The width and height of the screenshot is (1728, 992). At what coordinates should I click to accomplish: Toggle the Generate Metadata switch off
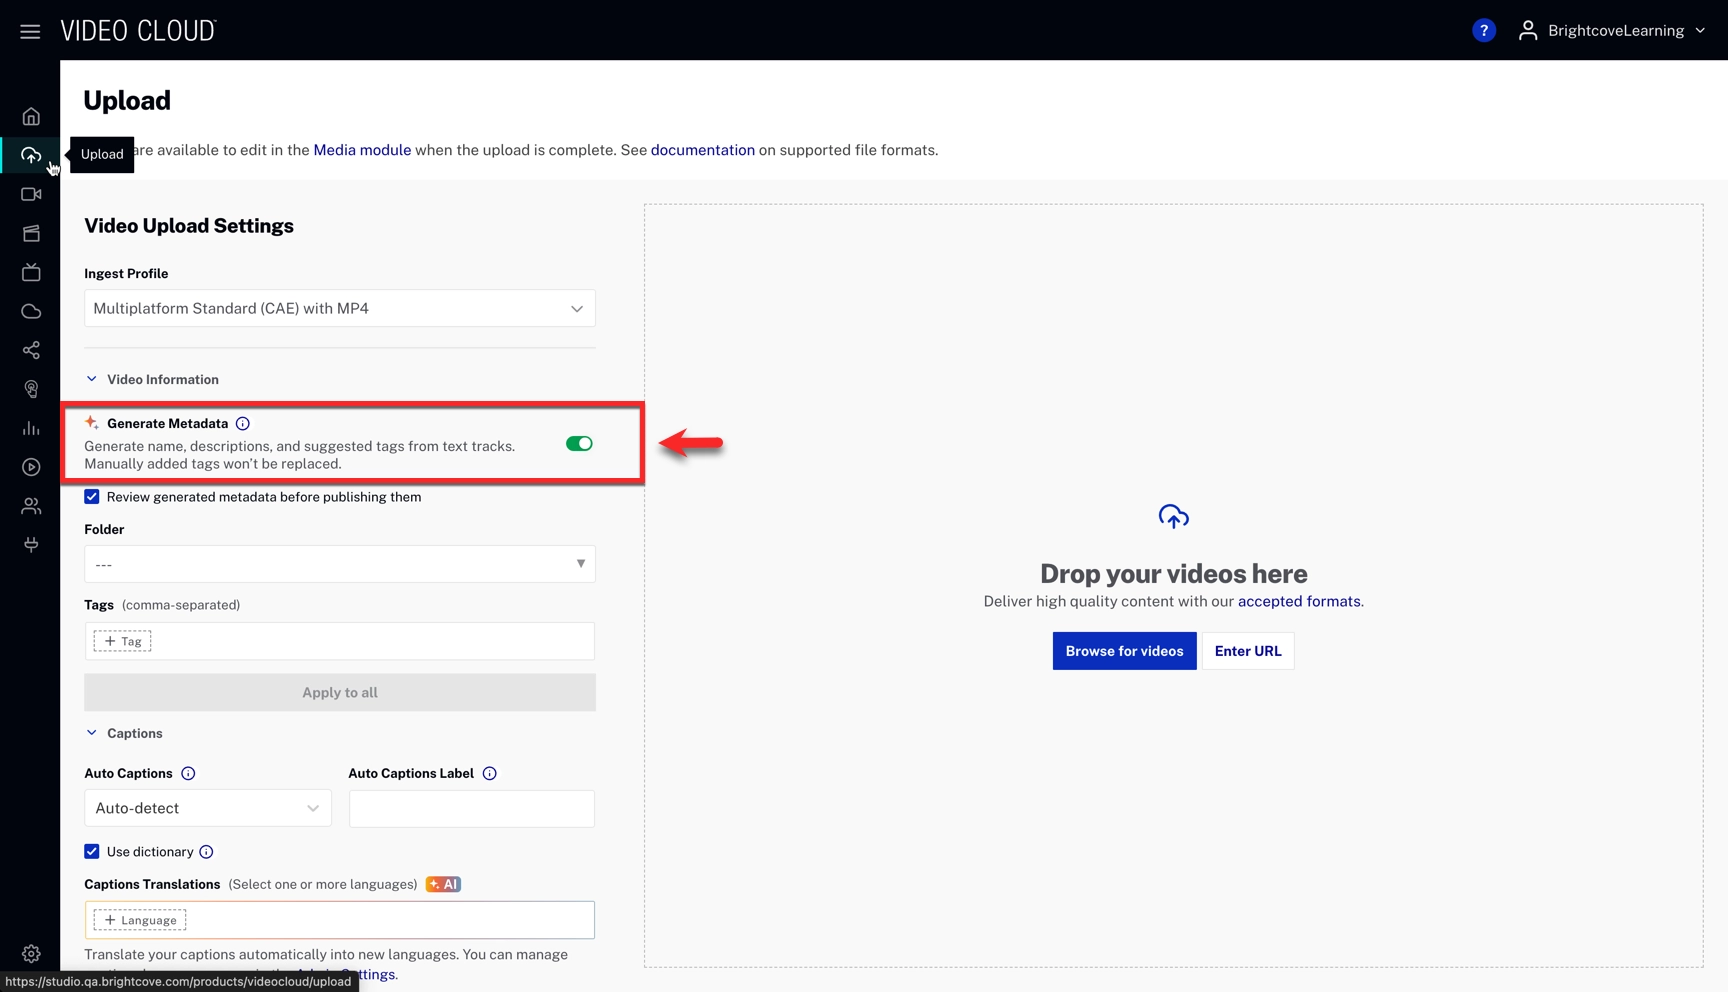[579, 444]
